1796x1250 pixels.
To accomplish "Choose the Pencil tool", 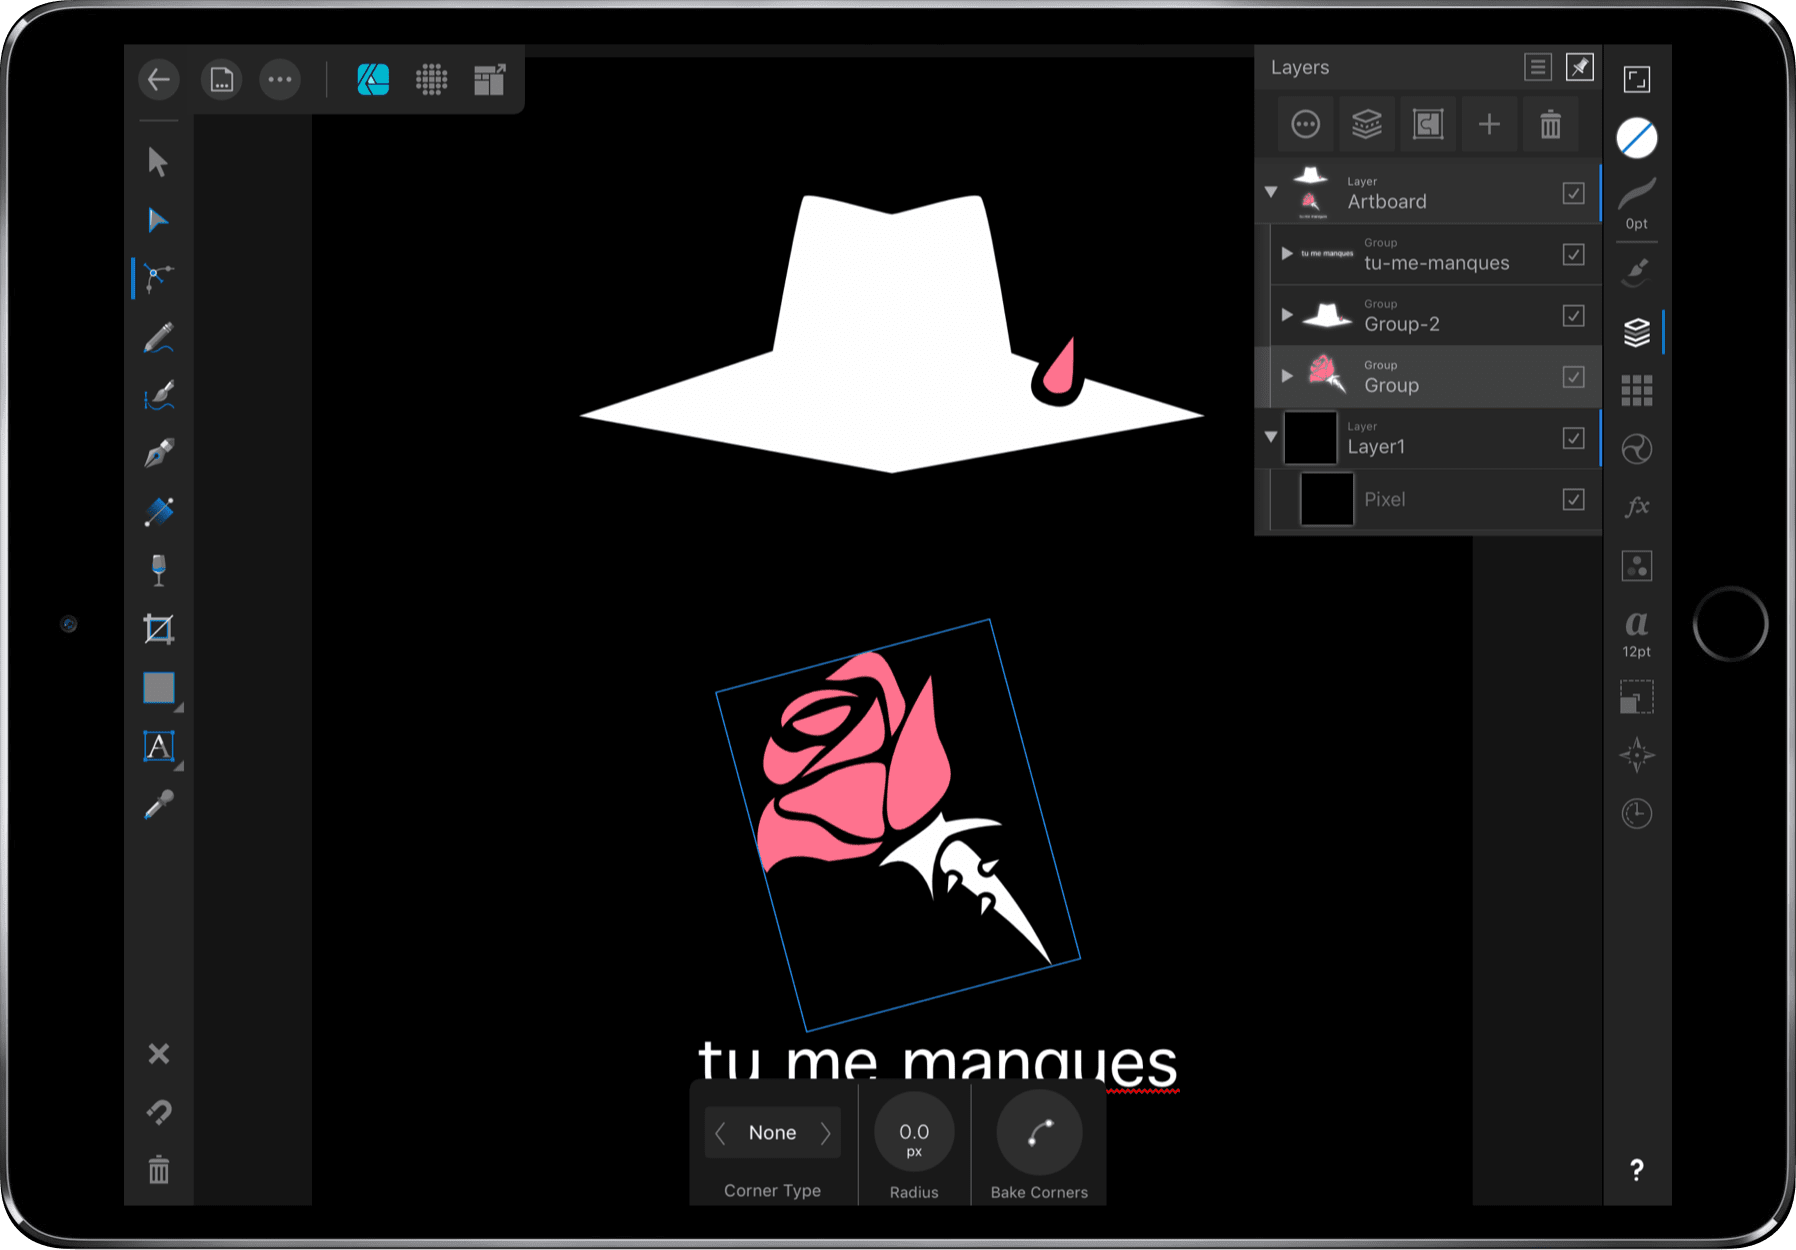I will pyautogui.click(x=158, y=339).
